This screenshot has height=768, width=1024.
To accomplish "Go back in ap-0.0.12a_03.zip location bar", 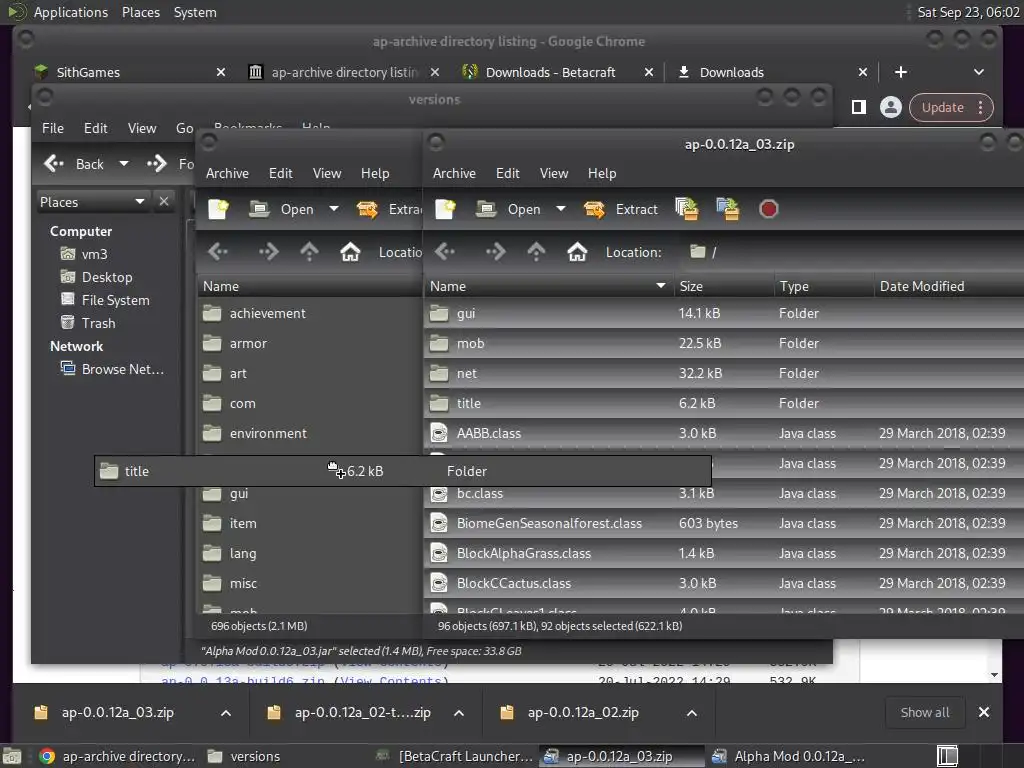I will pos(445,251).
